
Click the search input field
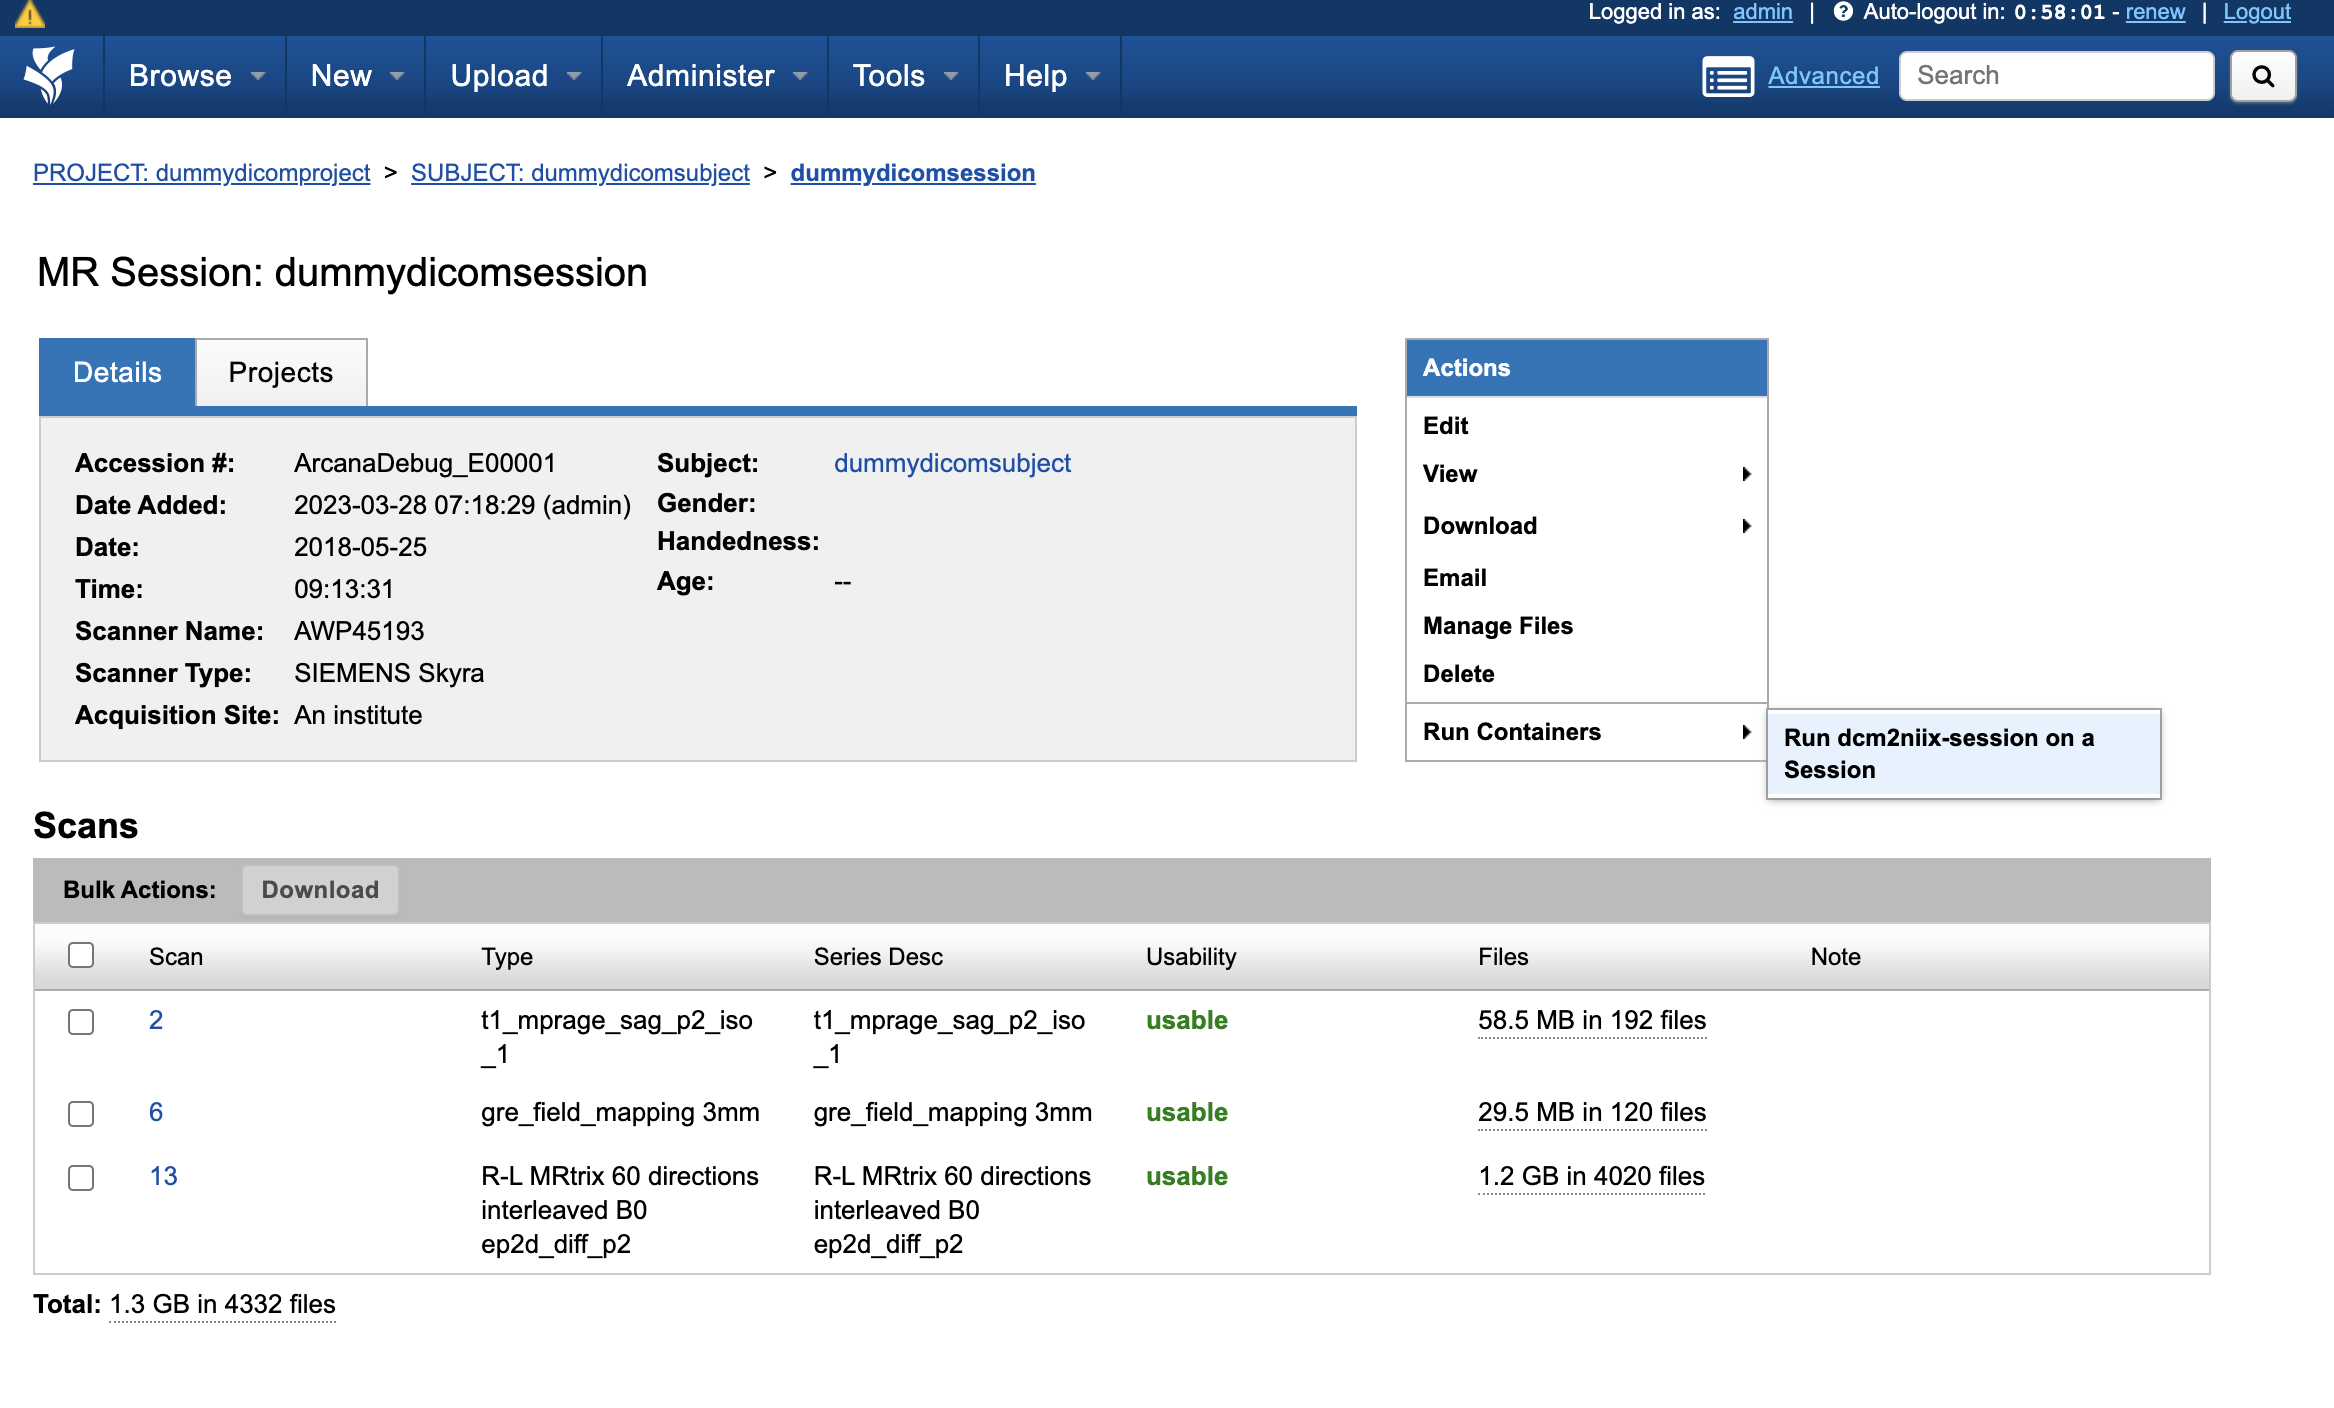2057,76
